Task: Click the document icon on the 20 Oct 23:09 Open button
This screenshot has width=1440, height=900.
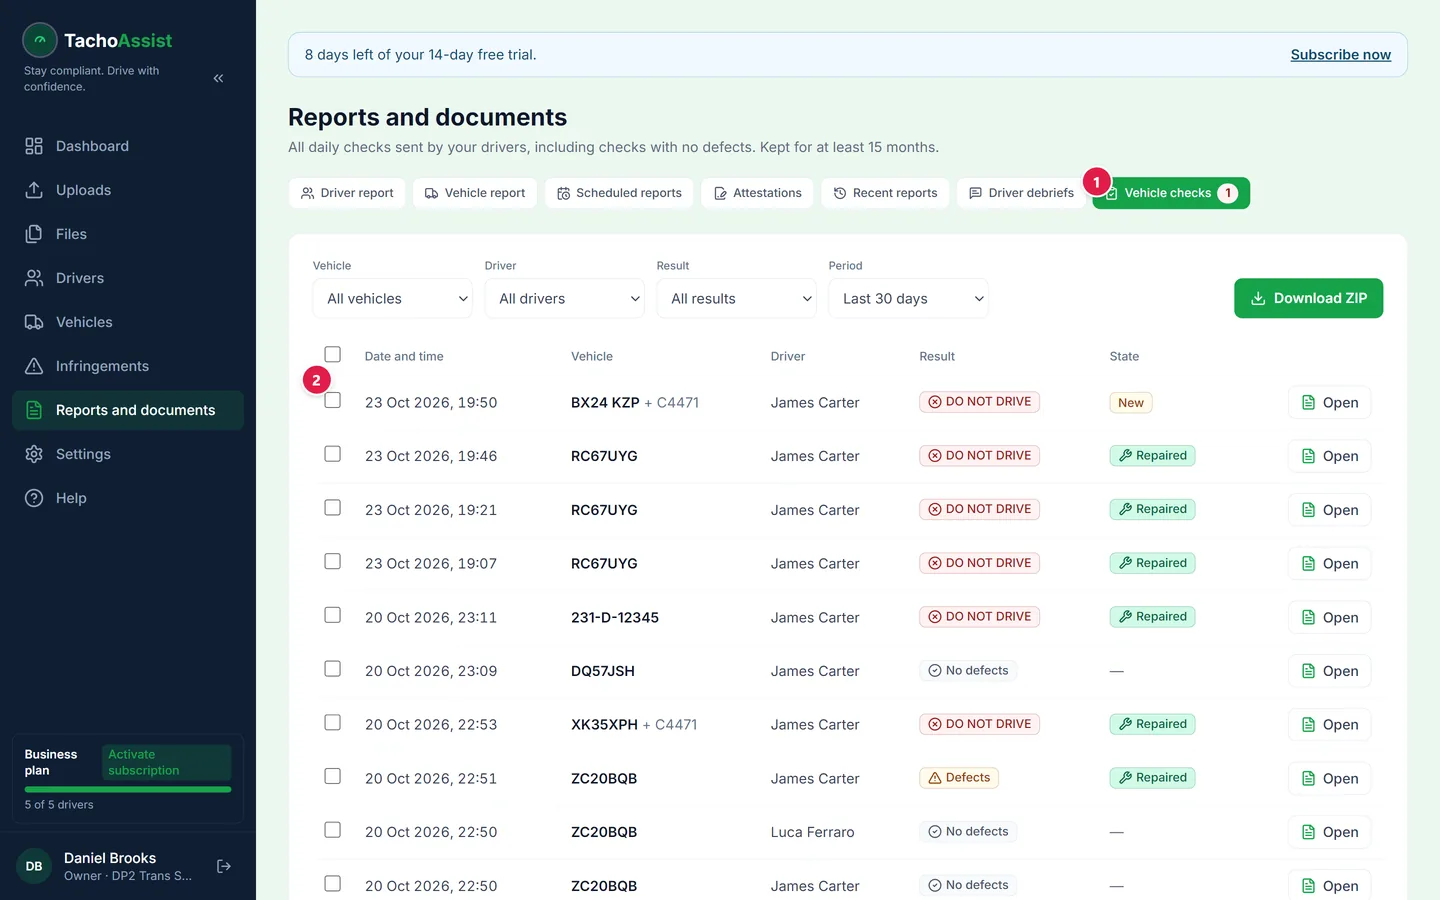Action: coord(1308,671)
